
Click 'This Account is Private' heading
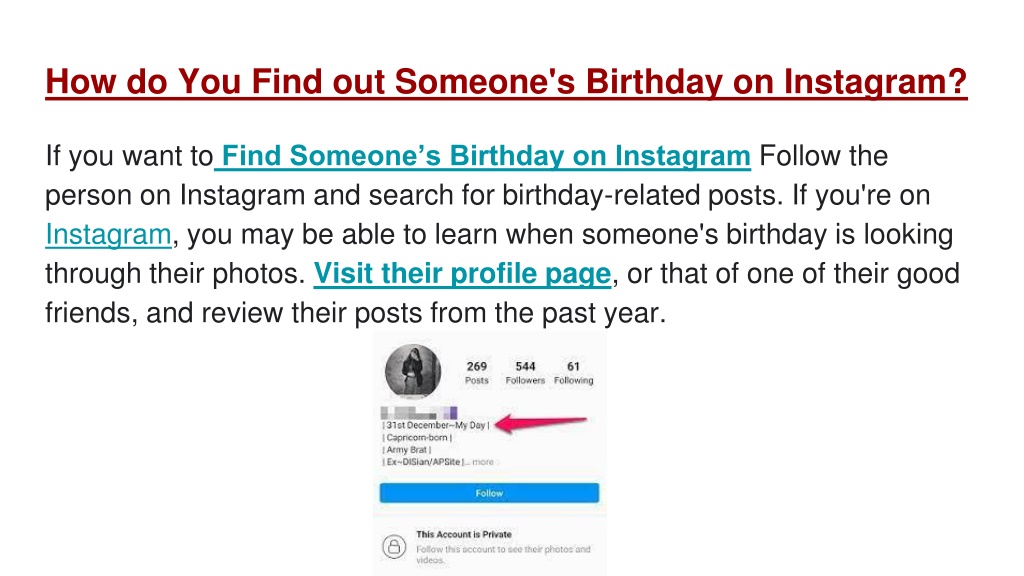[464, 534]
